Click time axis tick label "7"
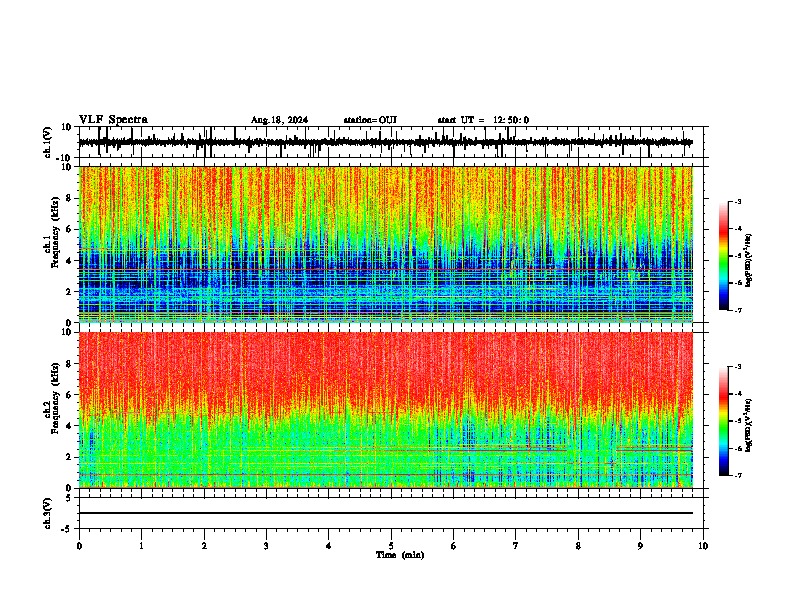Screen dimensions: 792x612 tap(516, 546)
